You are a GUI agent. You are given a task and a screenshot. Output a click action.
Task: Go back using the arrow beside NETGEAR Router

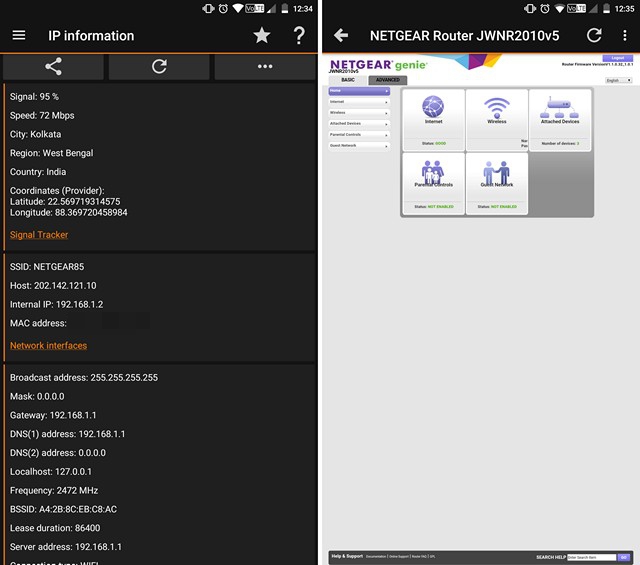[x=341, y=36]
